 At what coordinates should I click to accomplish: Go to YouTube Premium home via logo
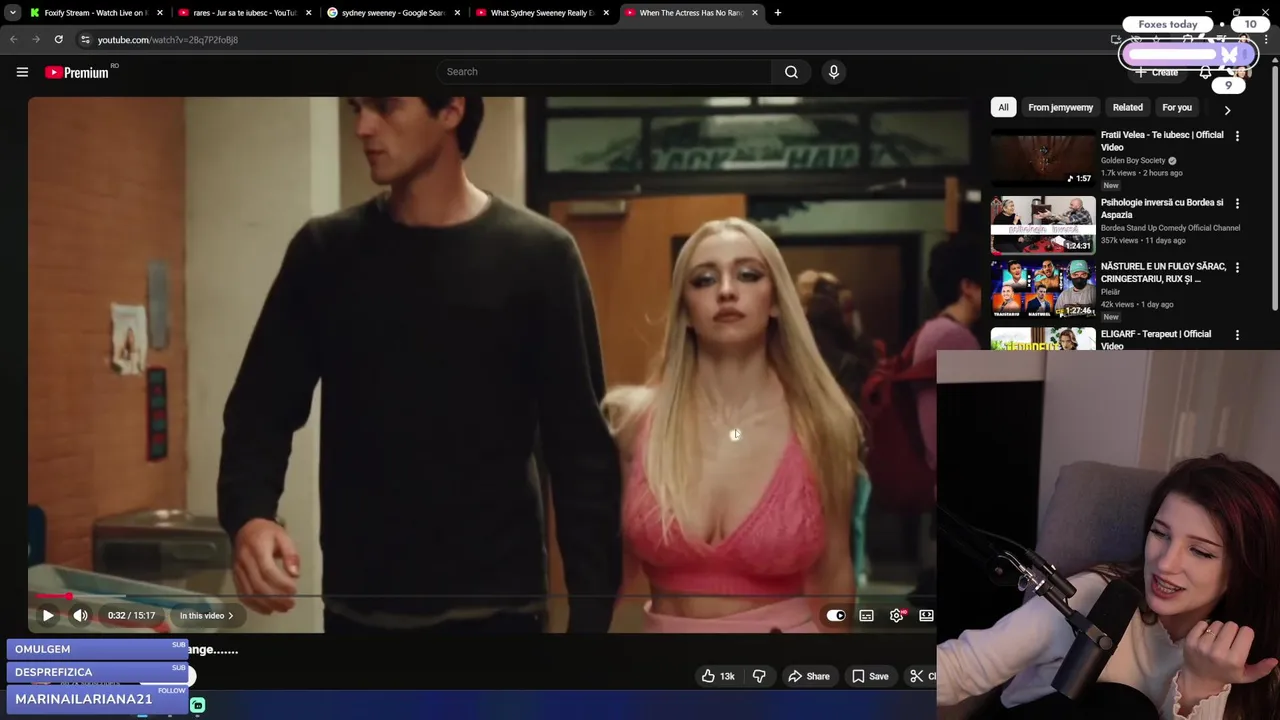tap(77, 72)
